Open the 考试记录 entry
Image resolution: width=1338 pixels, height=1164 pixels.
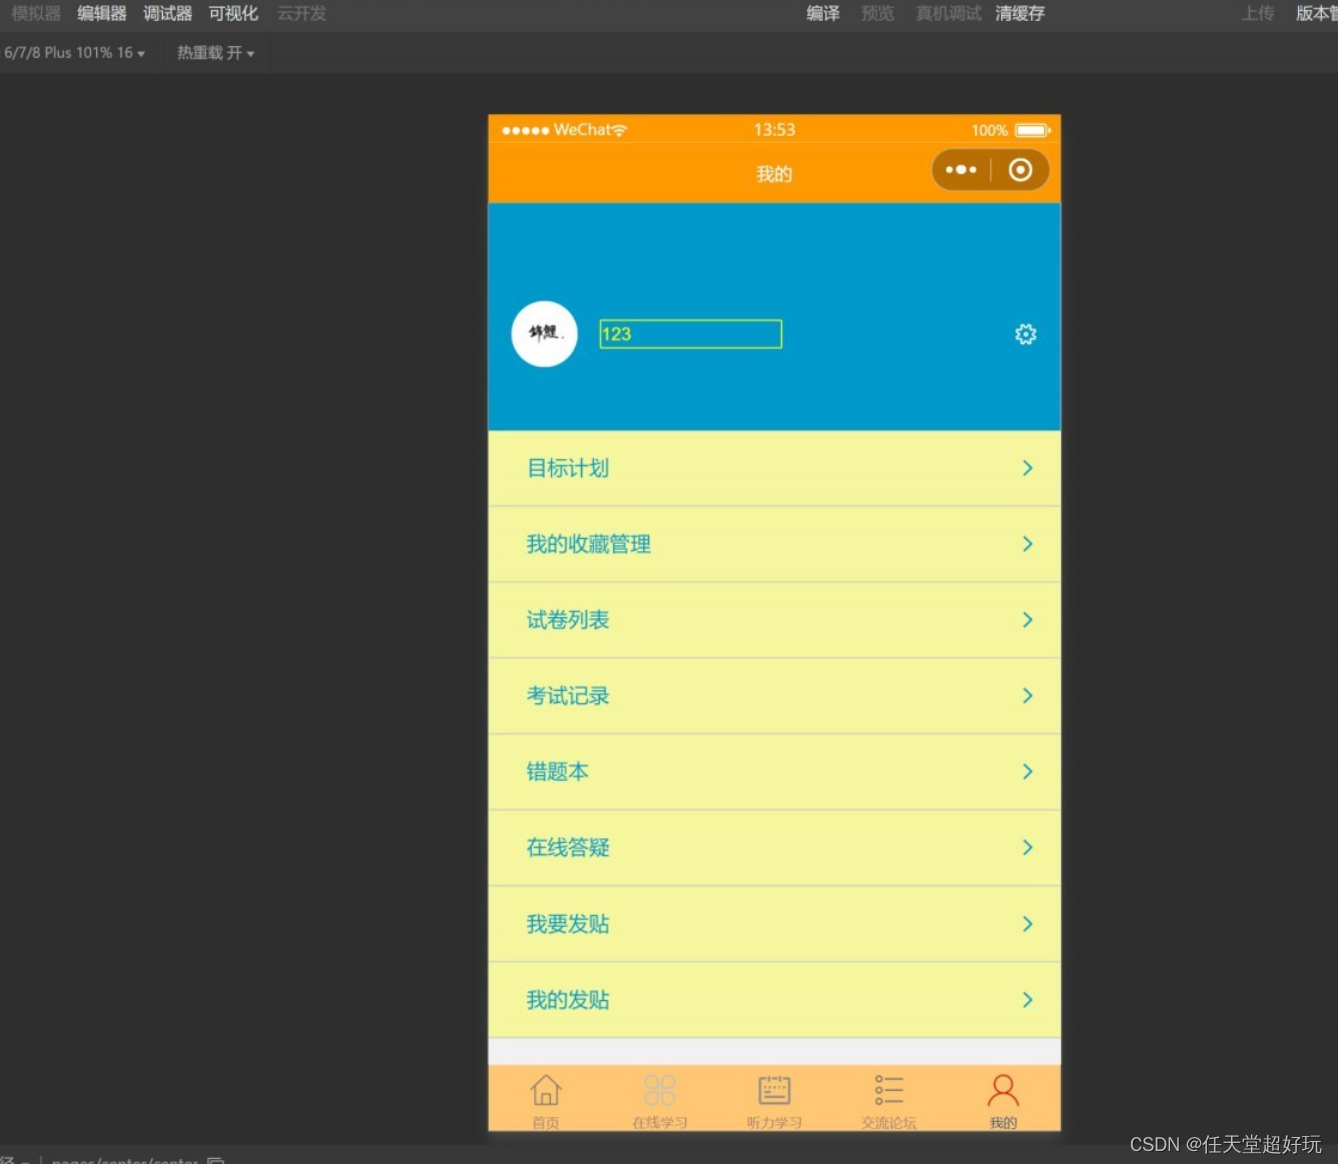pos(774,696)
